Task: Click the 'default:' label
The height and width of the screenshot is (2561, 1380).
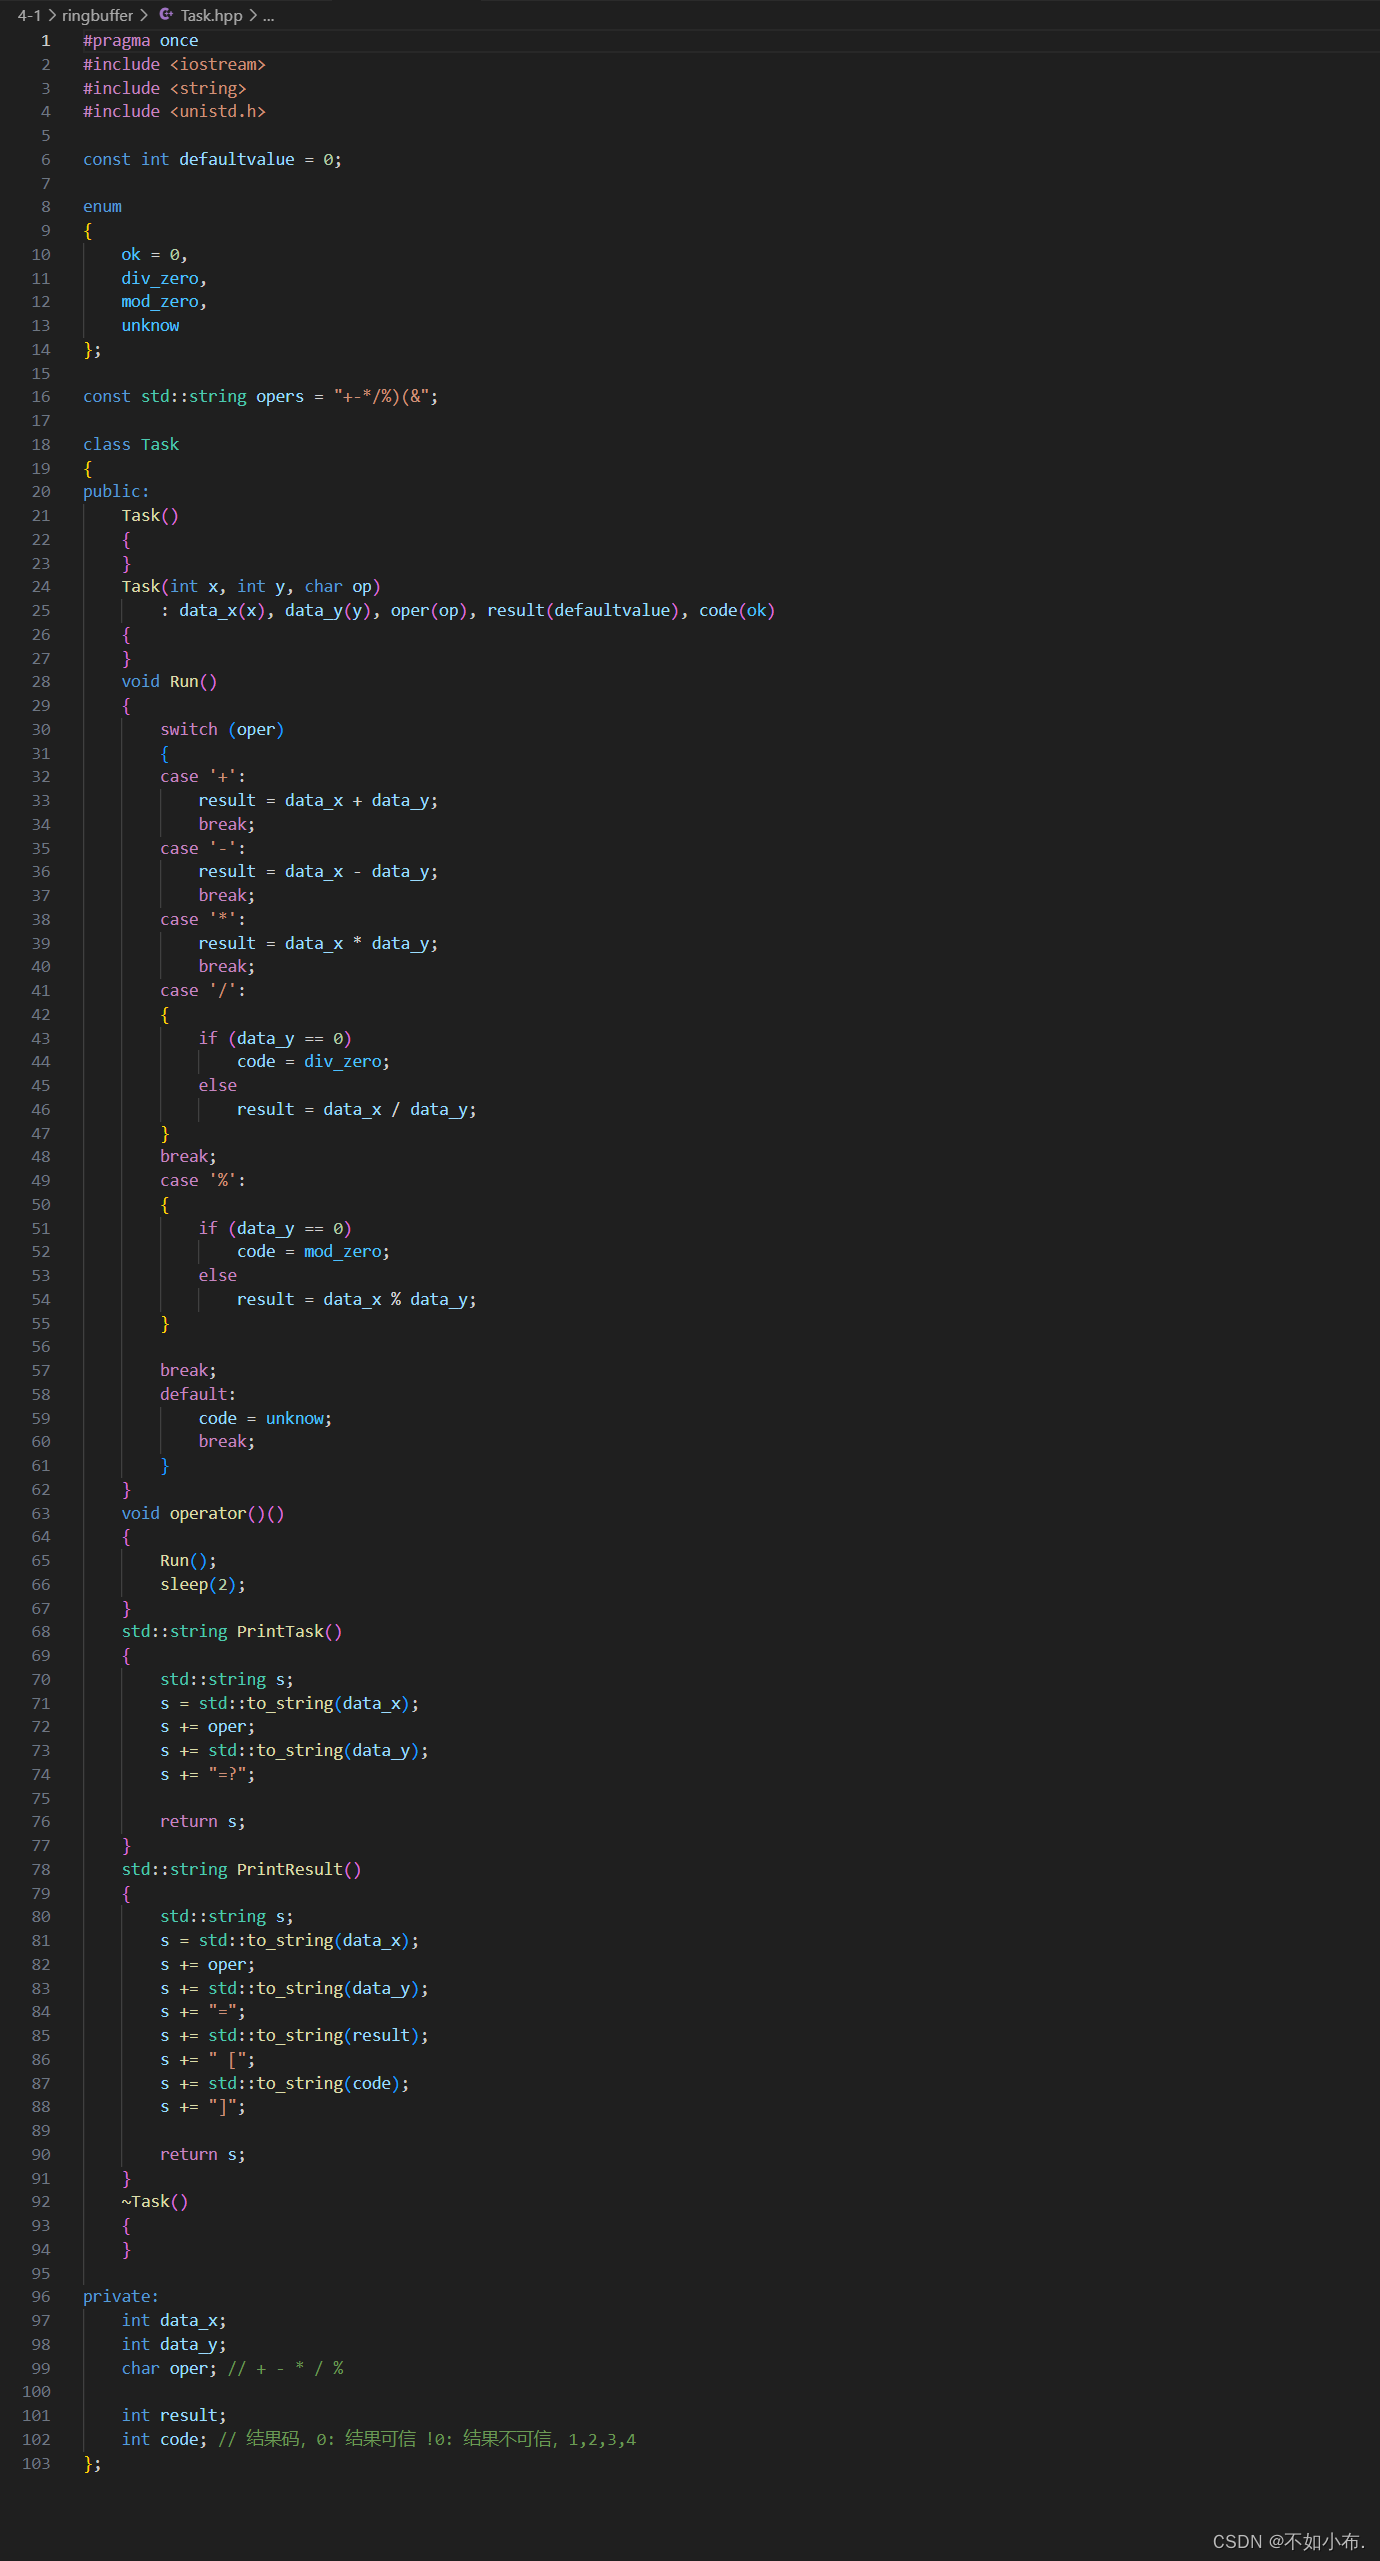Action: pos(198,1395)
